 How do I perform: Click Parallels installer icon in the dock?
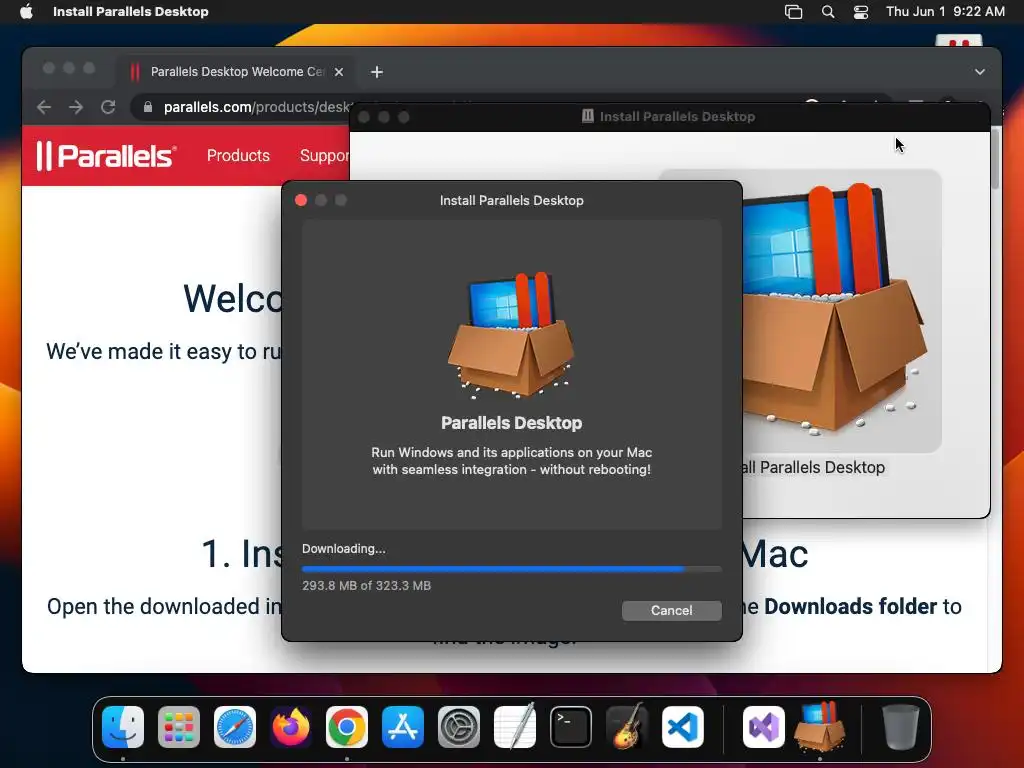click(820, 727)
